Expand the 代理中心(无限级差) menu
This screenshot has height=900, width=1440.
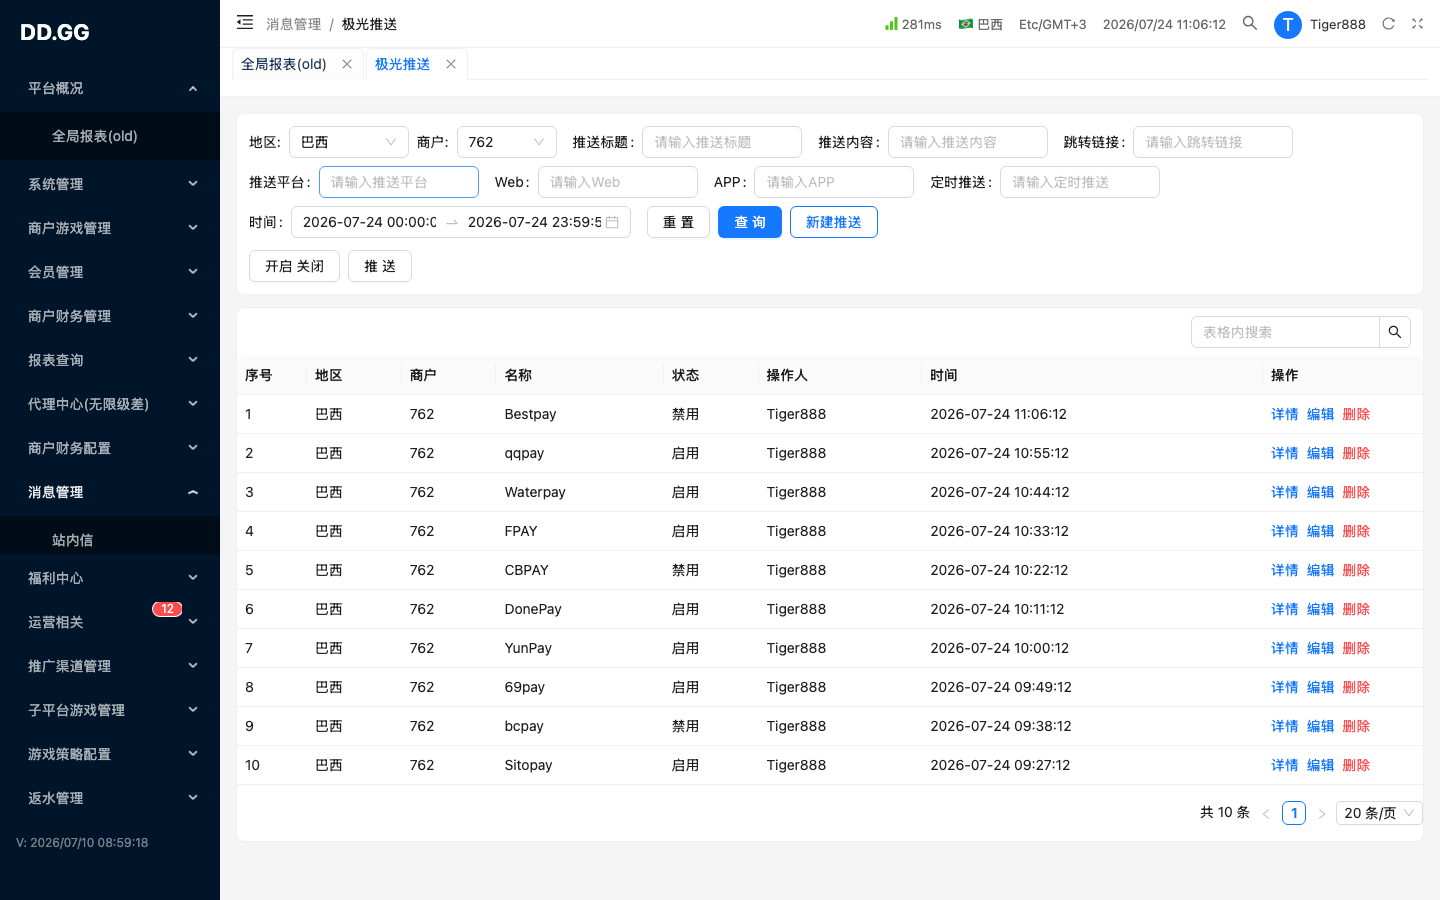(x=110, y=404)
